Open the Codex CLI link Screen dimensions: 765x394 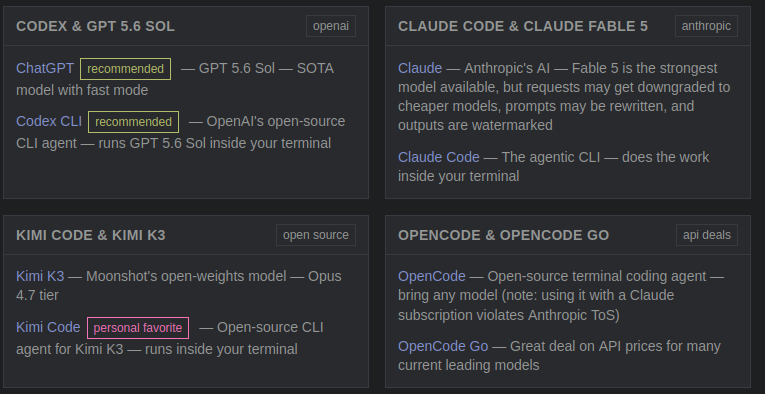(49, 121)
